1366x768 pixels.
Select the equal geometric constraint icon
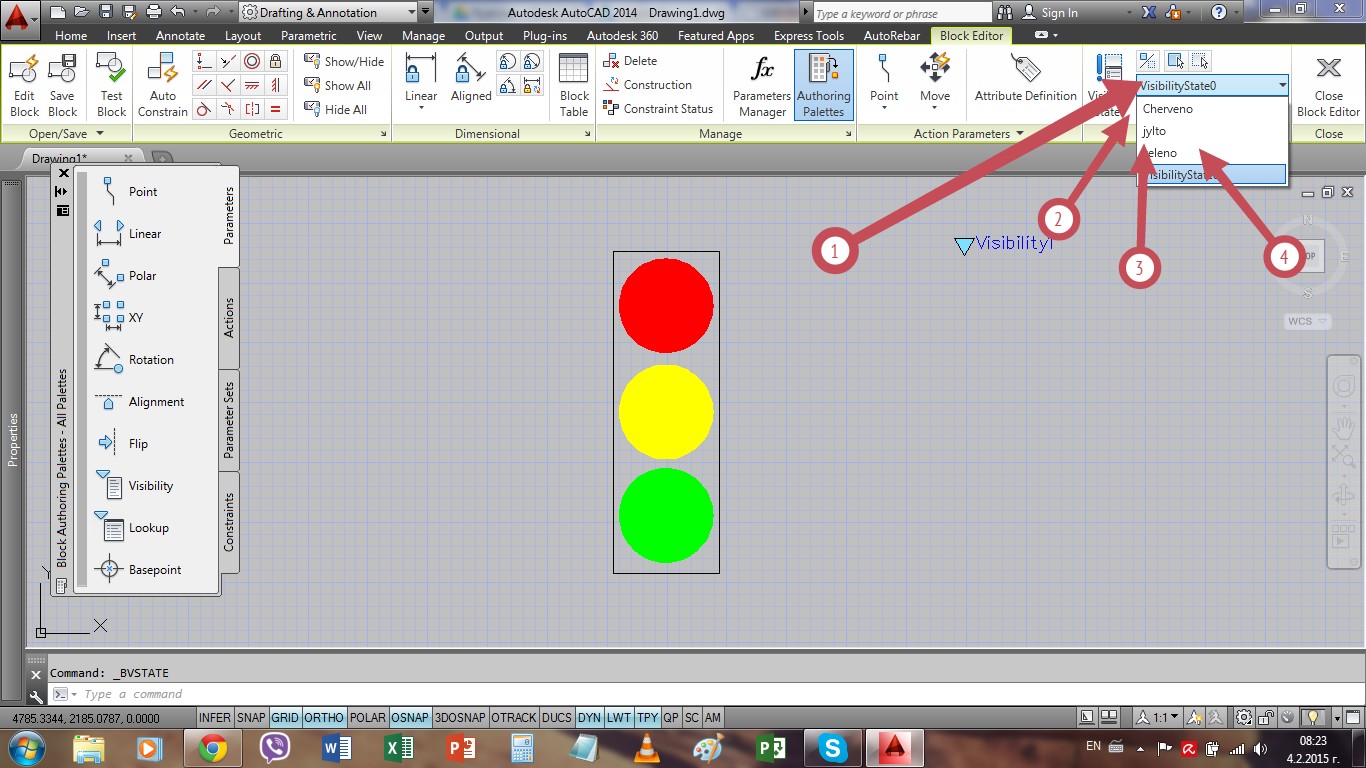(x=276, y=109)
